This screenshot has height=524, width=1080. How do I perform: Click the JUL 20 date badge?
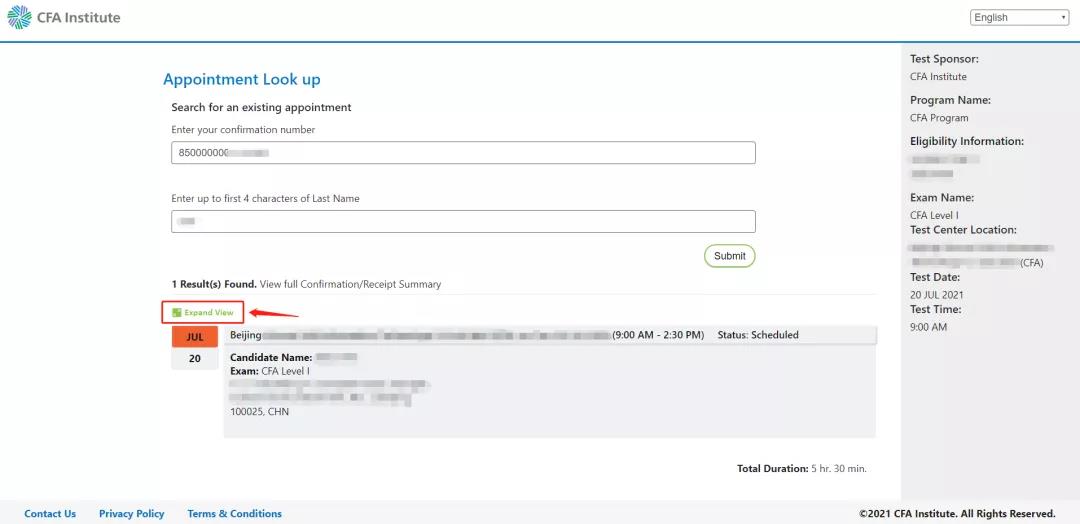point(195,348)
